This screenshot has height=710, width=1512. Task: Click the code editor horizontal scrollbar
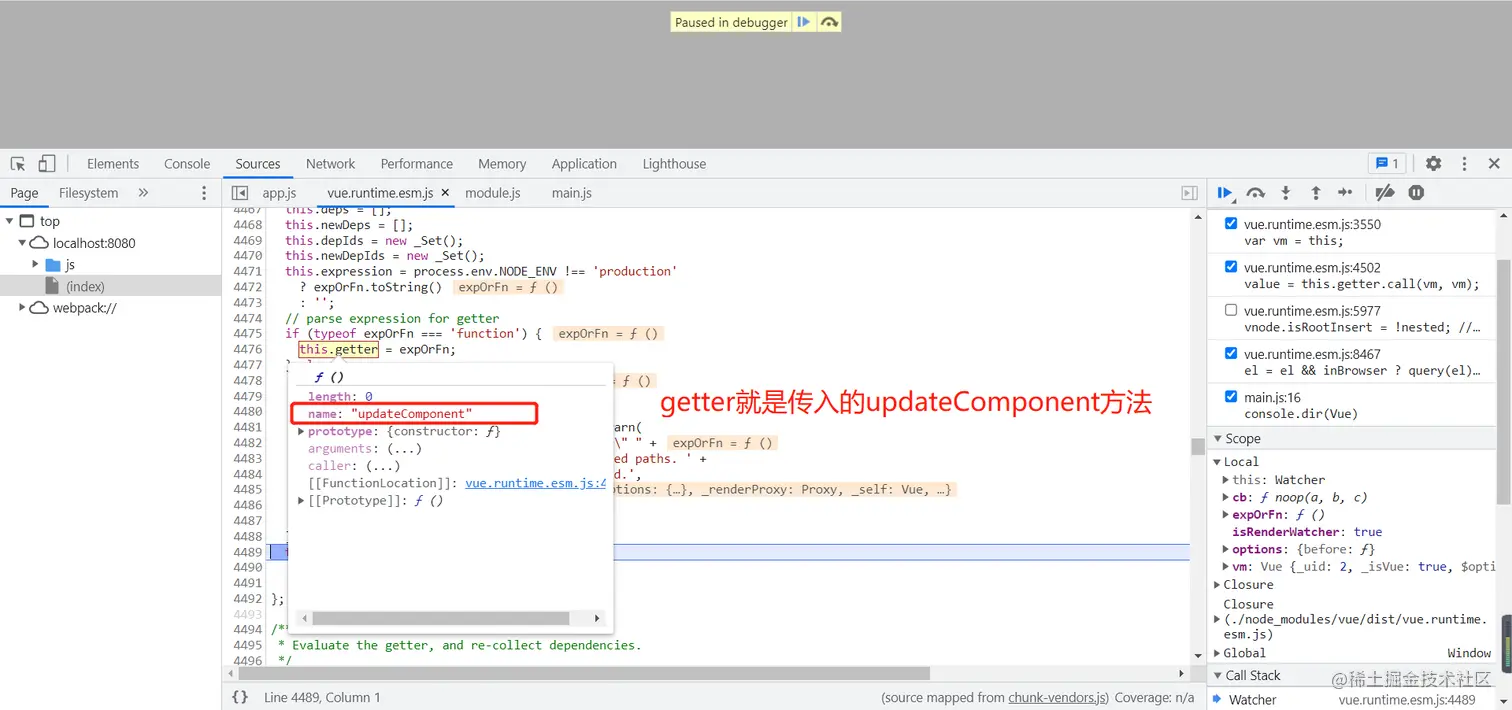click(582, 674)
